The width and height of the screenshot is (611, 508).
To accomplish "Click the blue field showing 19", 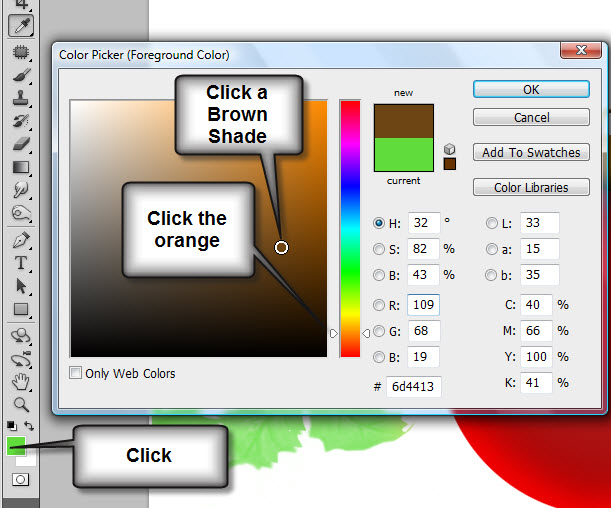I will (424, 357).
